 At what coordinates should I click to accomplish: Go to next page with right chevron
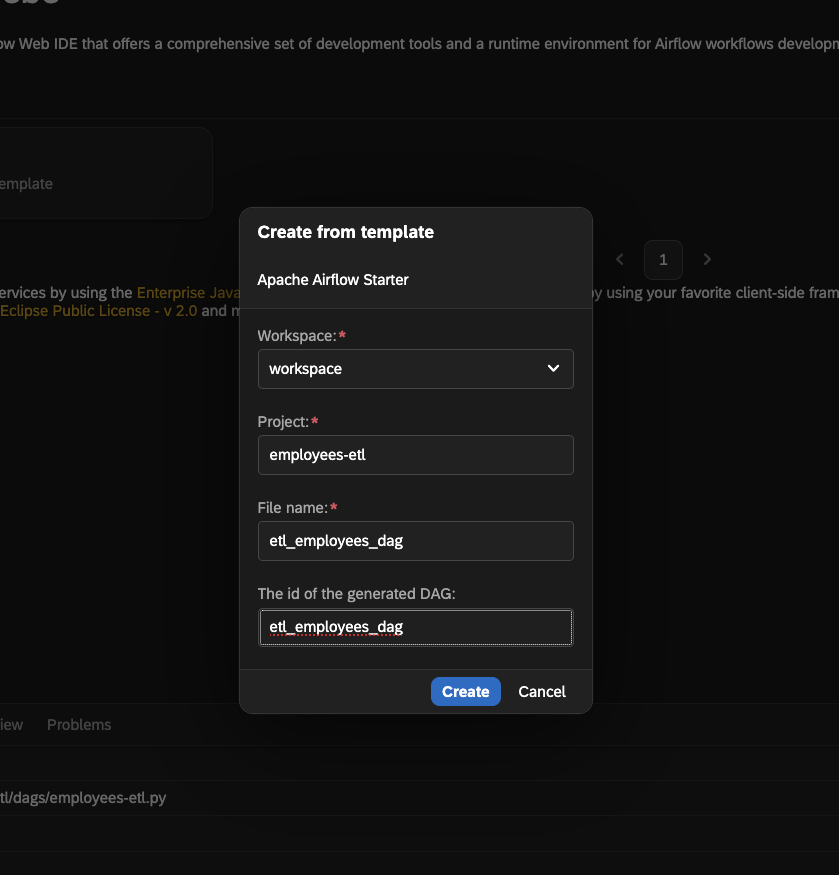707,259
